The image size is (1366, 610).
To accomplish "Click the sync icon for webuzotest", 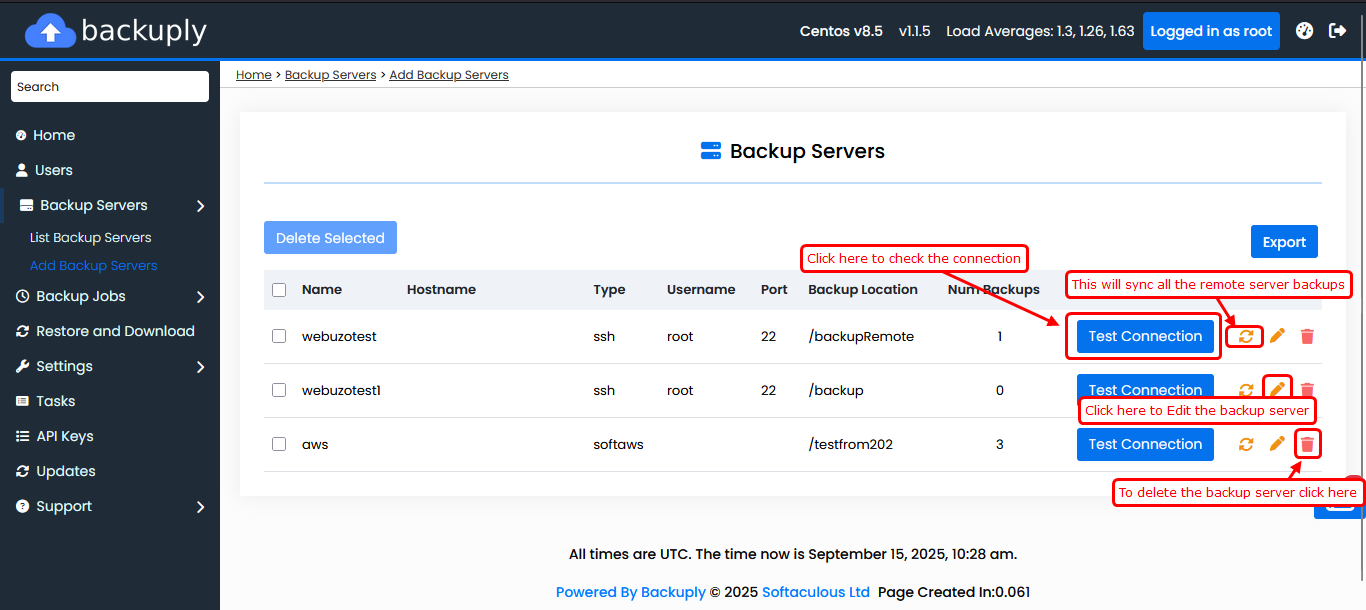I will 1246,337.
